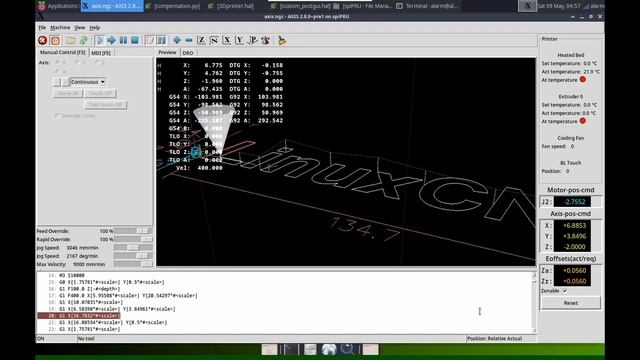This screenshot has height=360, width=640.
Task: Click the Reset button in Eoffsets panel
Action: click(571, 303)
